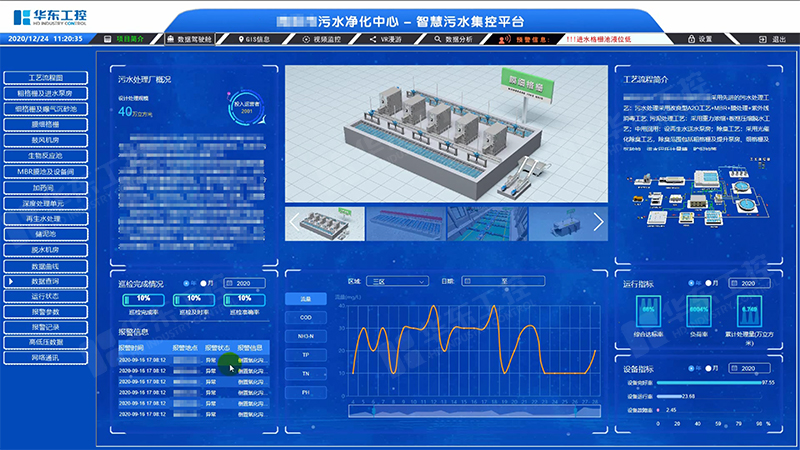
Task: Select the 月 radio in 运行指标
Action: (707, 283)
